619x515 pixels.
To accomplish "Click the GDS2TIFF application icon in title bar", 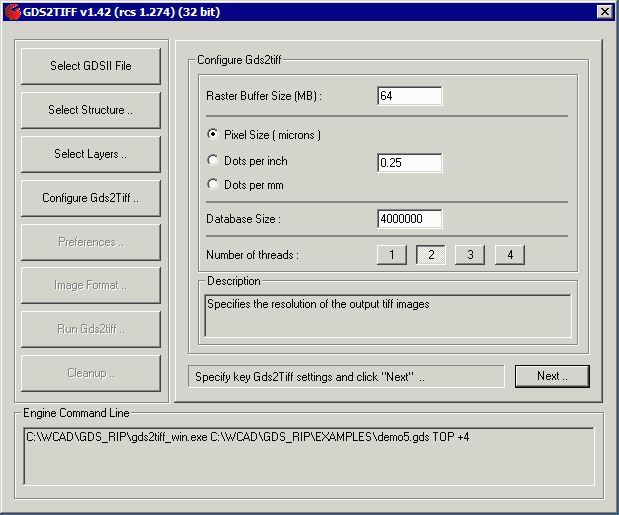I will tap(13, 12).
